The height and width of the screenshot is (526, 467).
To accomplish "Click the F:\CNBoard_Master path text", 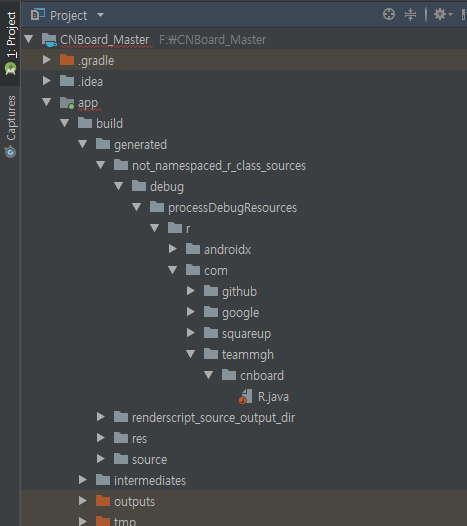I will (x=212, y=40).
